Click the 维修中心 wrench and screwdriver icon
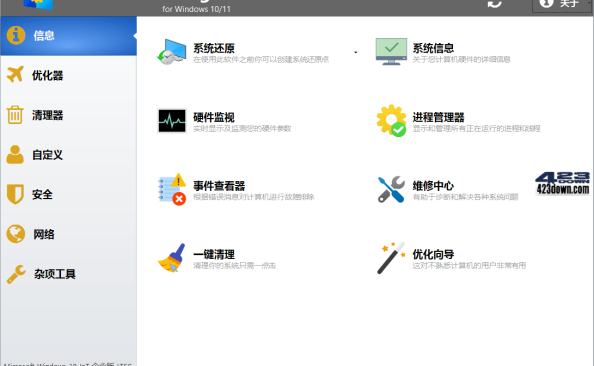594x366 pixels. click(391, 189)
